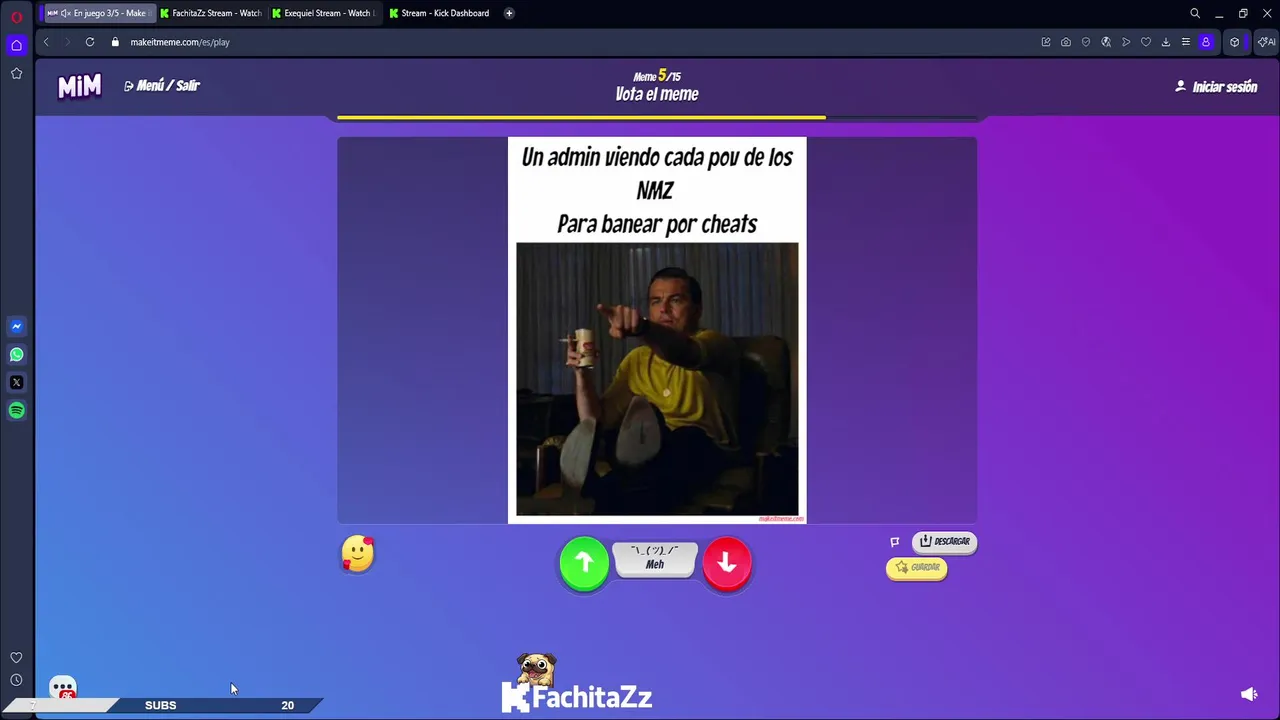Open the downloads toolbar icon
Screen dimensions: 1280x720
(x=1166, y=42)
